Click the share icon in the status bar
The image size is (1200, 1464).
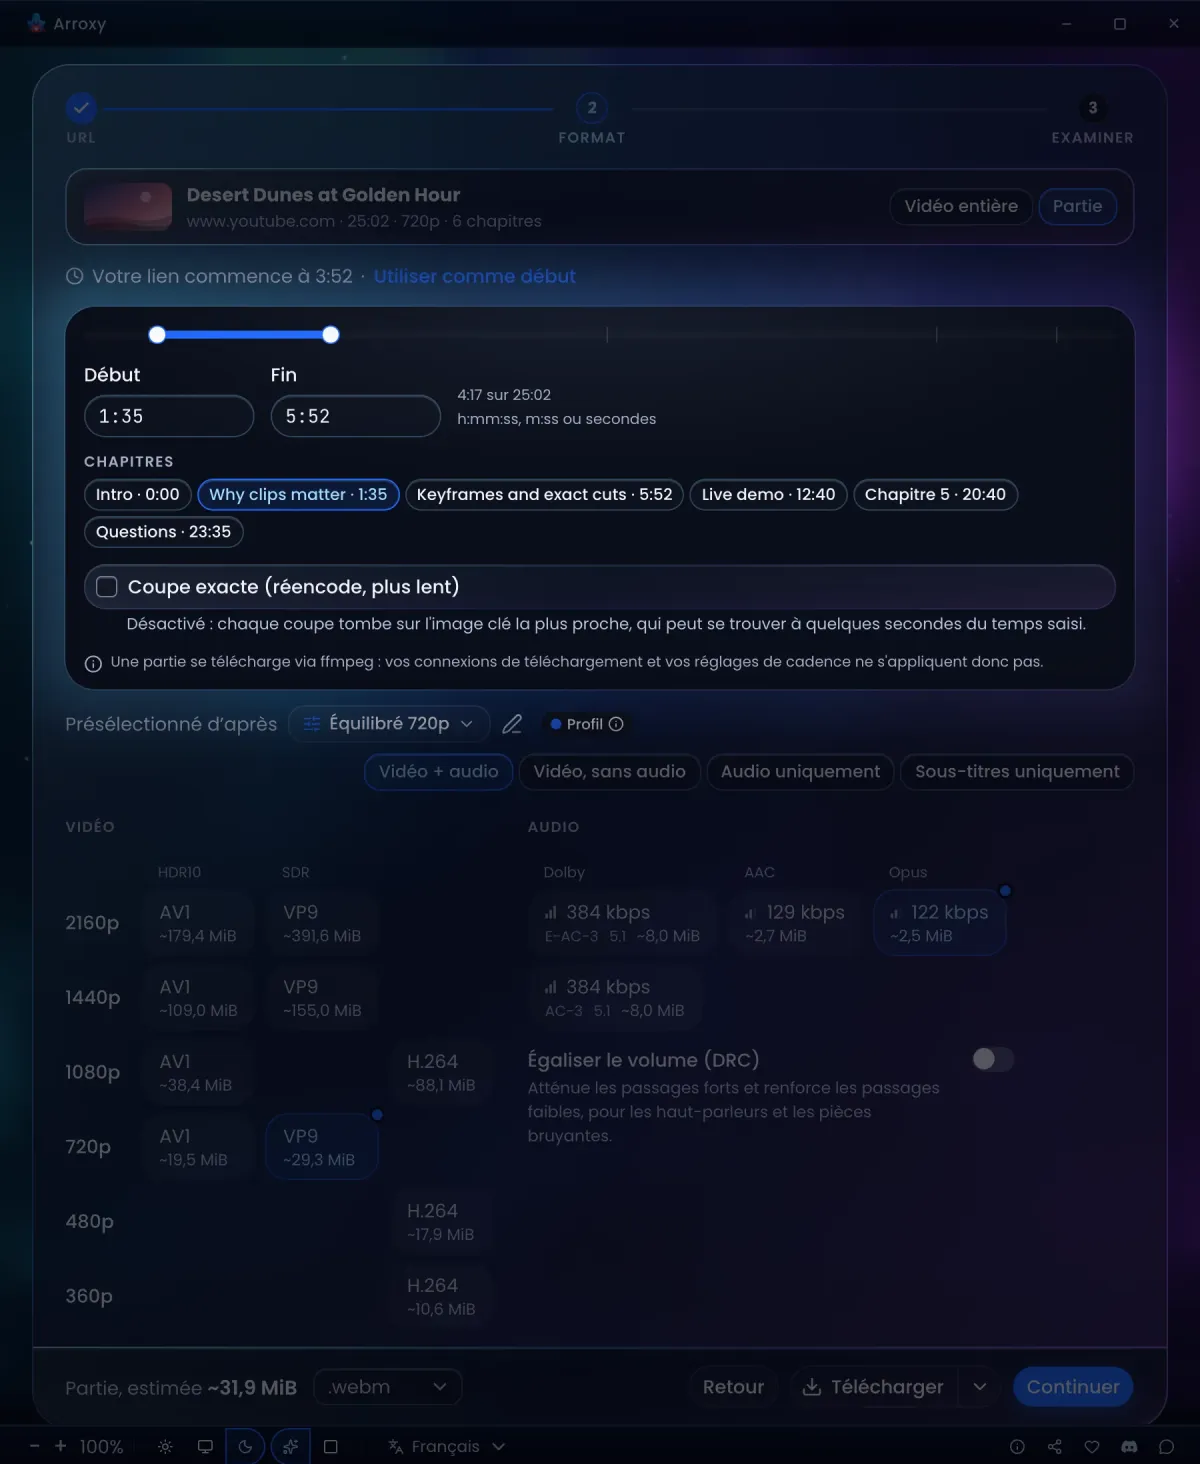(1055, 1446)
